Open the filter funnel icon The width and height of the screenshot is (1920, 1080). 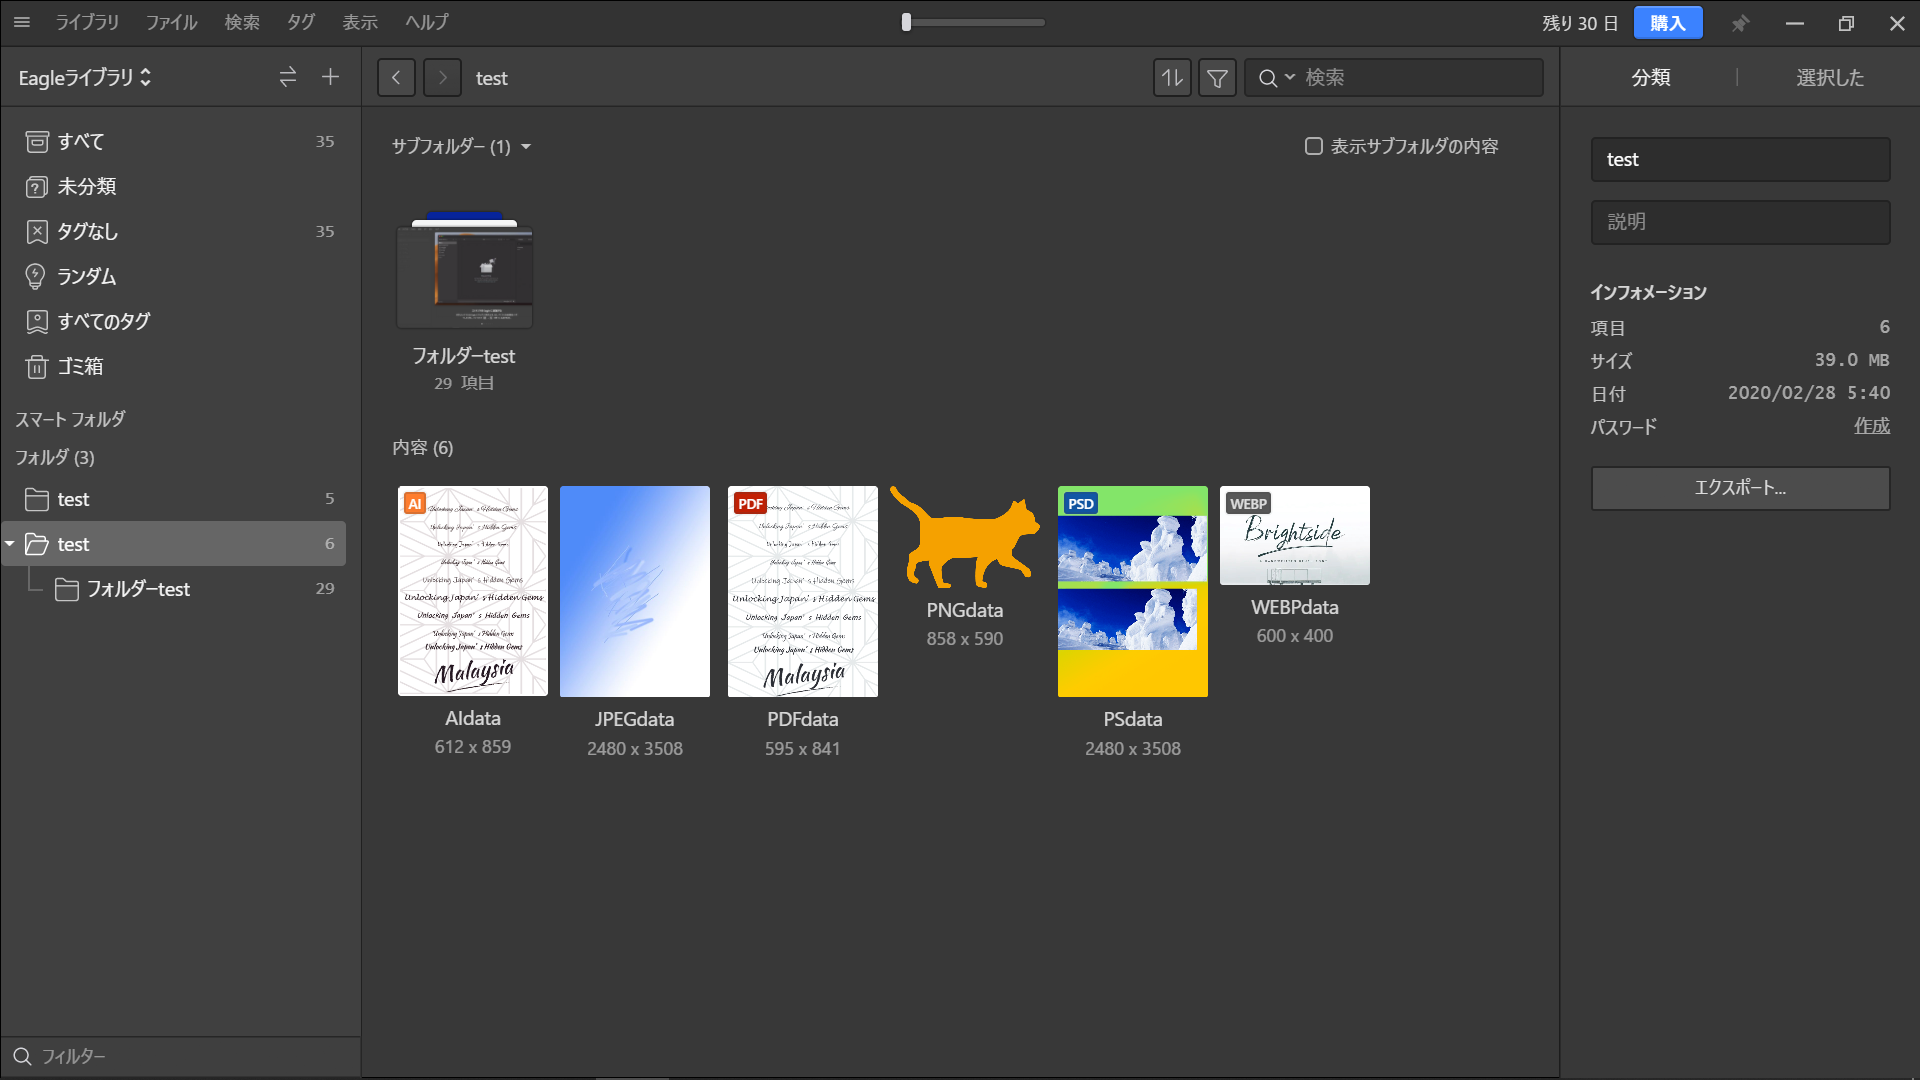(x=1217, y=77)
